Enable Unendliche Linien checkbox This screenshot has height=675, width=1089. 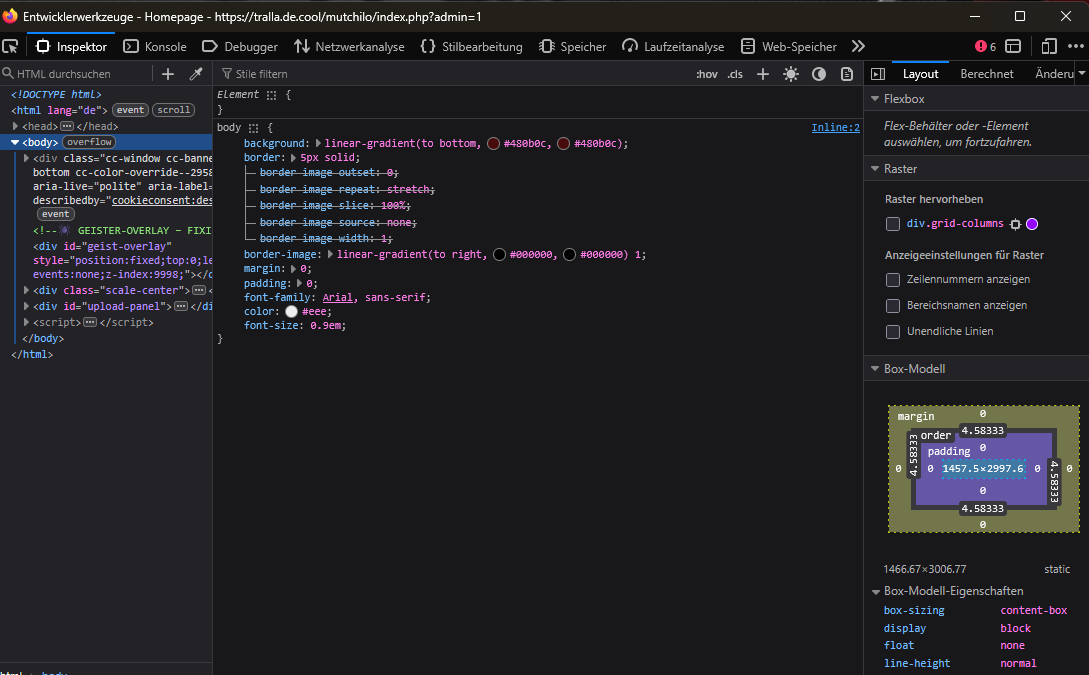pos(893,332)
